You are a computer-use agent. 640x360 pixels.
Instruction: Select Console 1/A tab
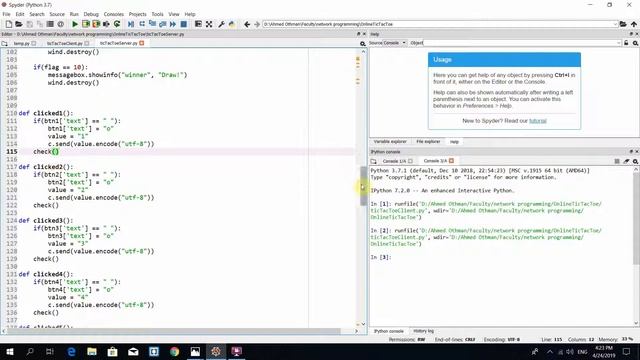point(394,161)
